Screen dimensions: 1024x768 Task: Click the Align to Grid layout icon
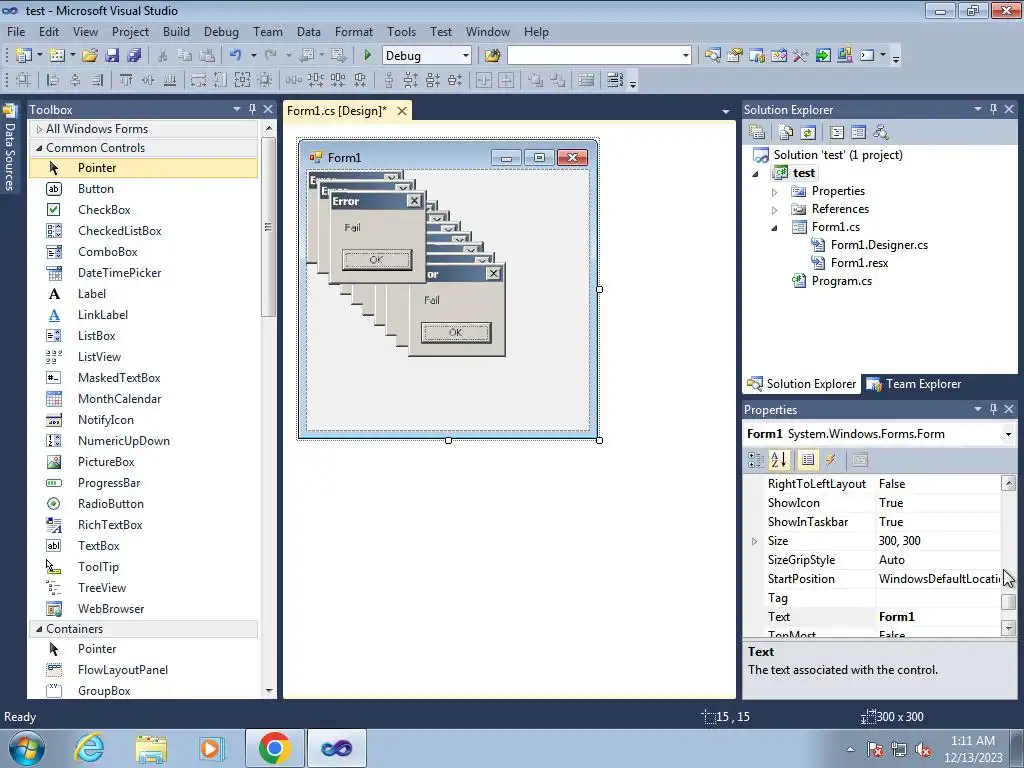pos(24,80)
